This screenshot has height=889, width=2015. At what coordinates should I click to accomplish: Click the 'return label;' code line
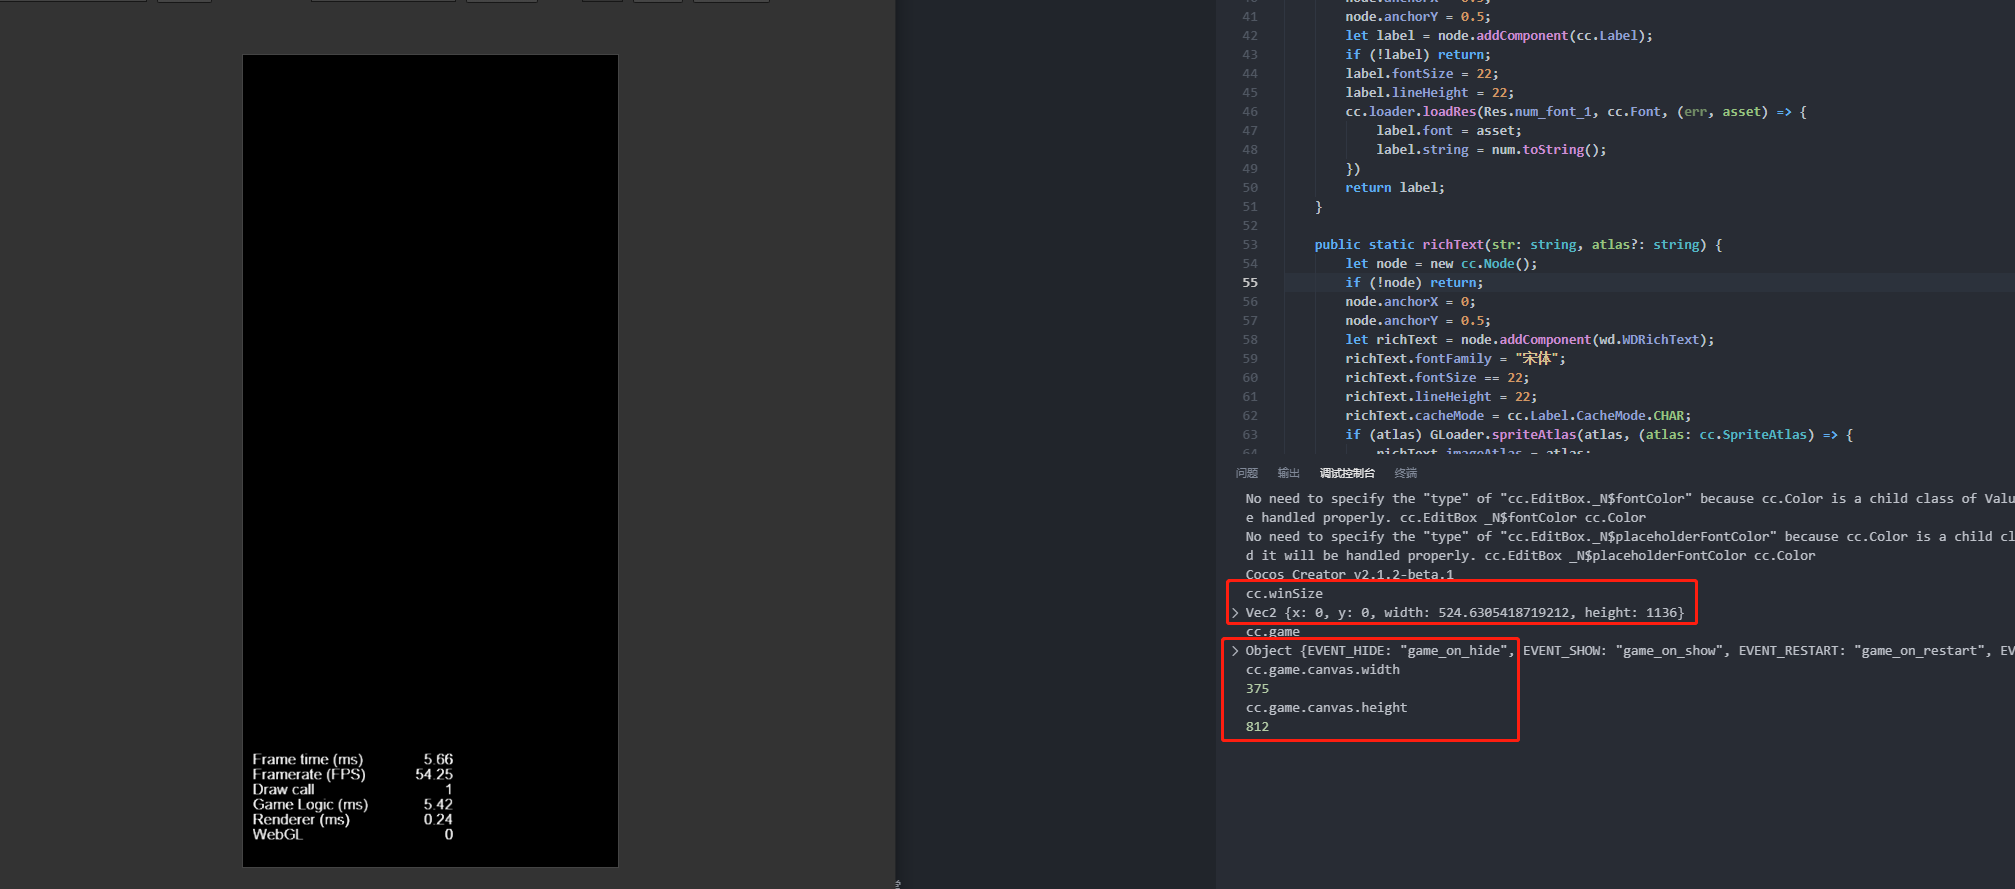coord(1394,188)
